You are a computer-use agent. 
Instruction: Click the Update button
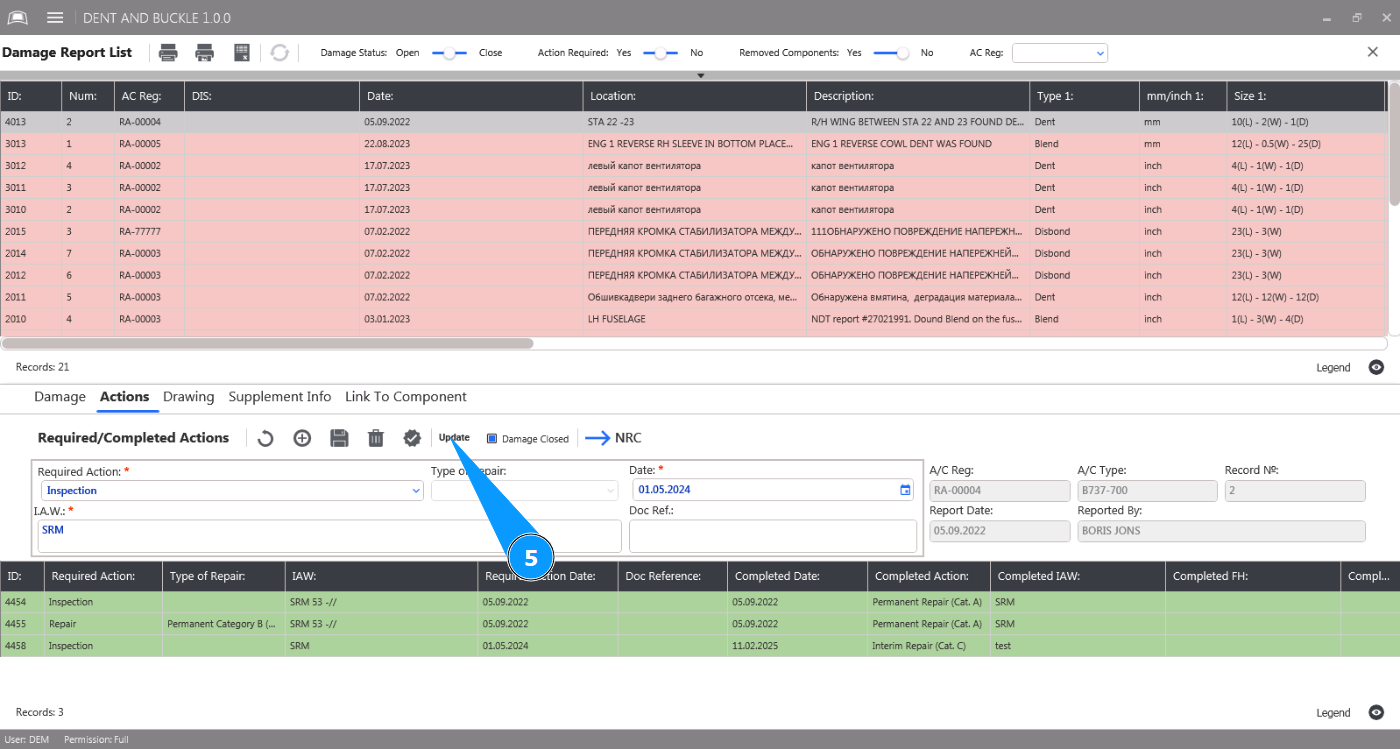[454, 438]
